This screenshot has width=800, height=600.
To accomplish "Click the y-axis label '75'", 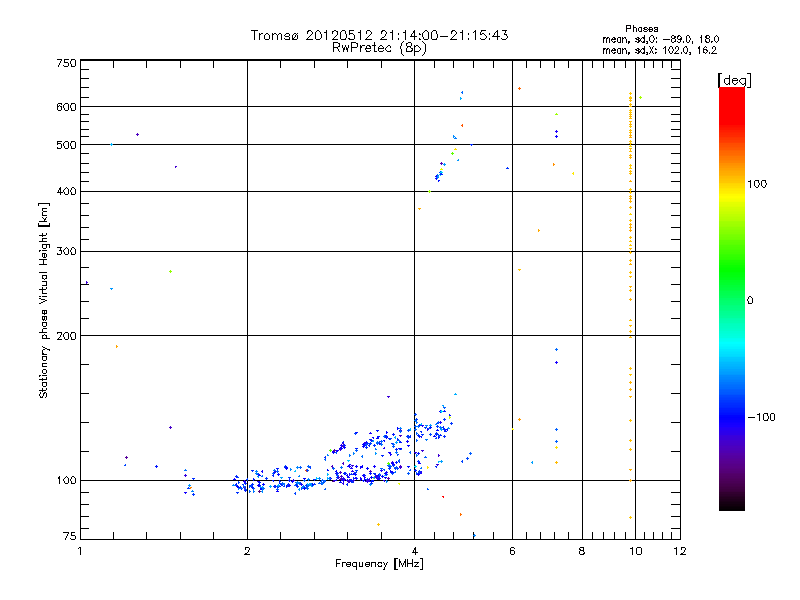I will click(x=70, y=536).
